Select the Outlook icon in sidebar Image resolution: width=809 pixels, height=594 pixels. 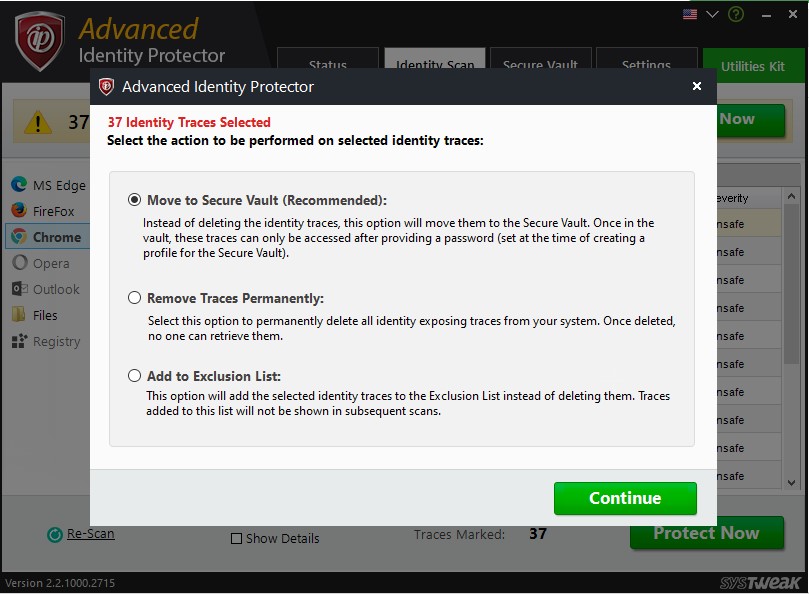click(x=18, y=289)
